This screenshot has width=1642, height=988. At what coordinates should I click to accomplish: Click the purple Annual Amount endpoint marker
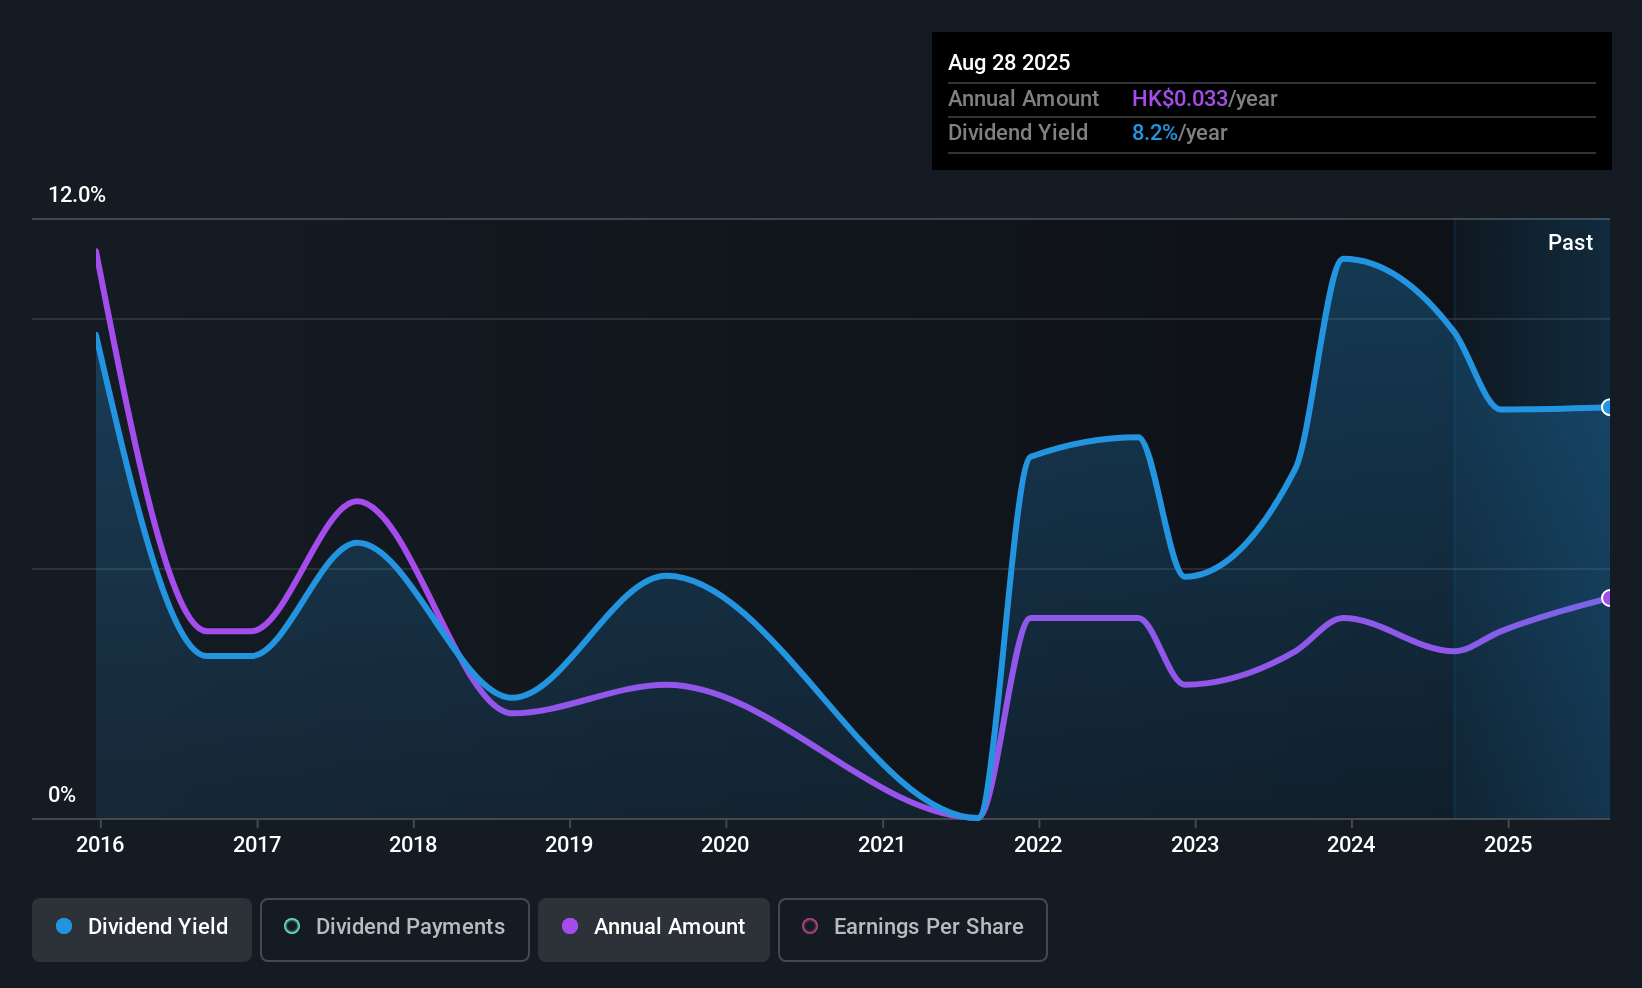[x=1608, y=598]
